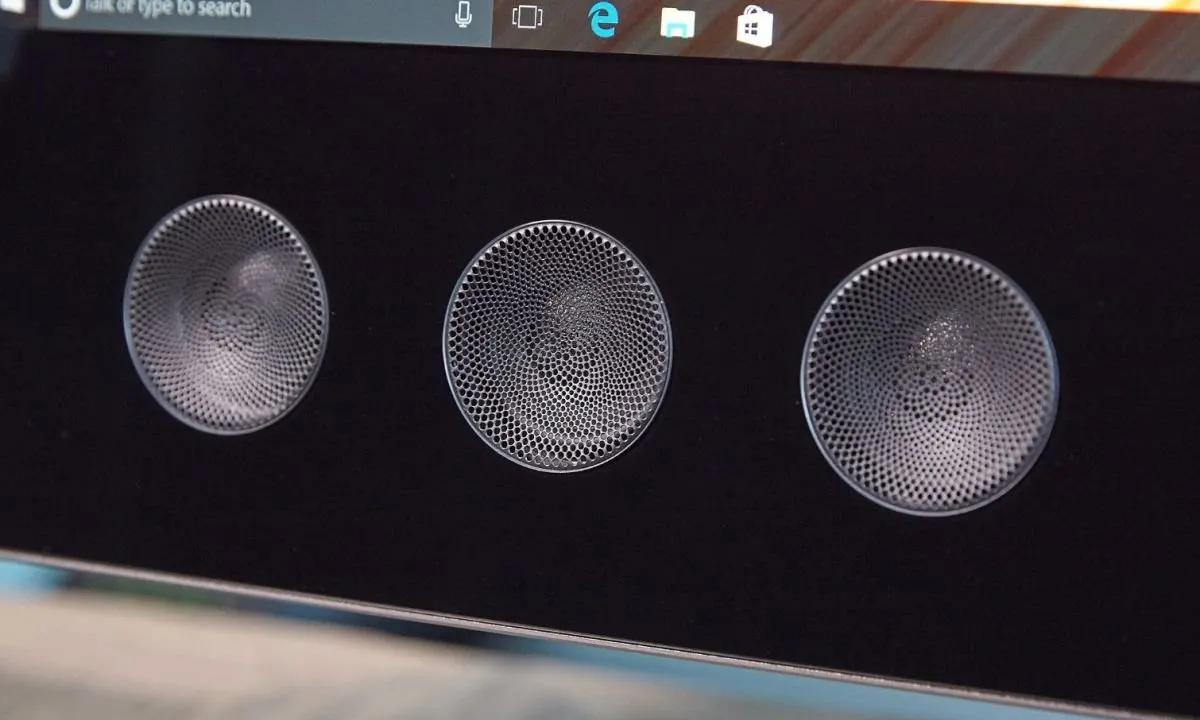Viewport: 1200px width, 720px height.
Task: Click the Task View icon
Action: [x=527, y=16]
